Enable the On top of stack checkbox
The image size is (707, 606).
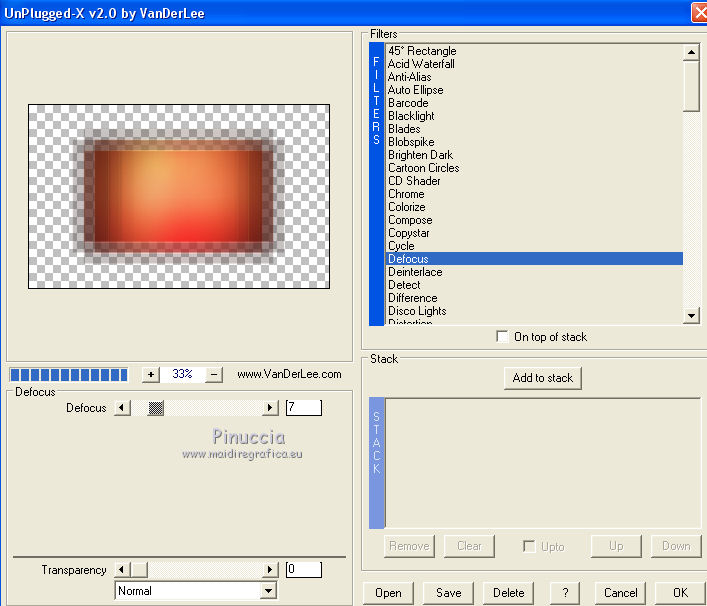pos(502,336)
